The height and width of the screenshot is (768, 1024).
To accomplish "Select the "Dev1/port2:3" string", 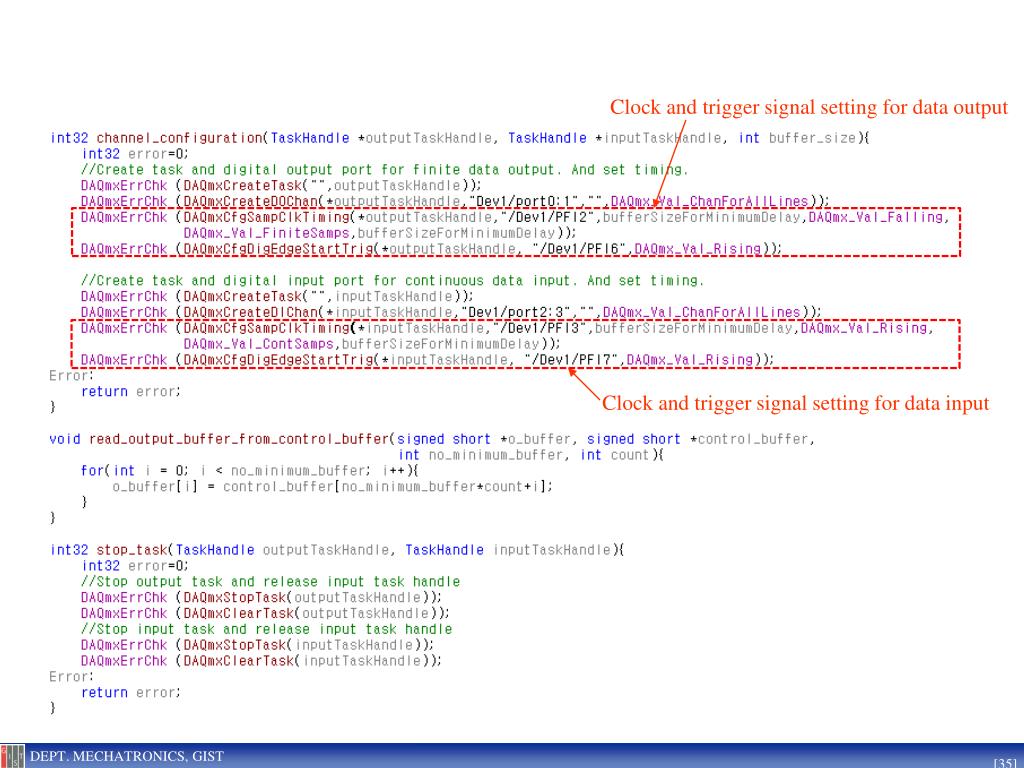I will (x=517, y=312).
